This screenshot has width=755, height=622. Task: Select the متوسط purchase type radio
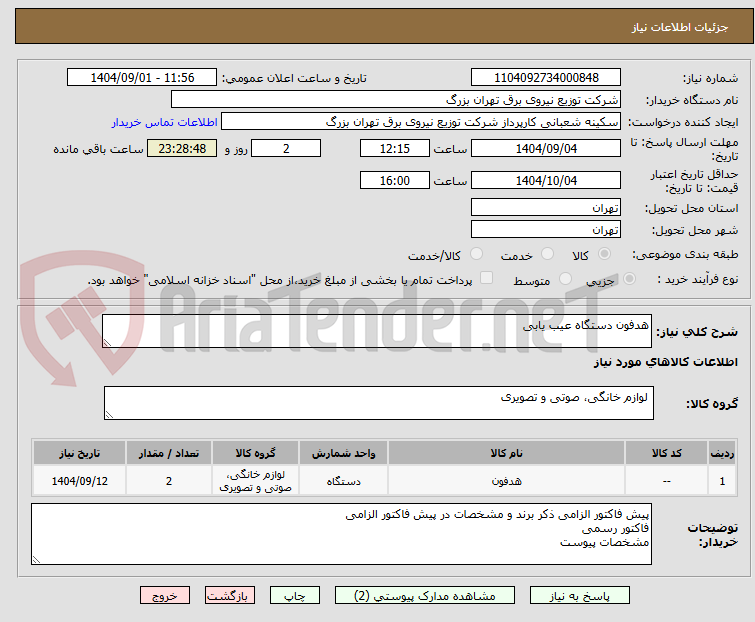[565, 279]
